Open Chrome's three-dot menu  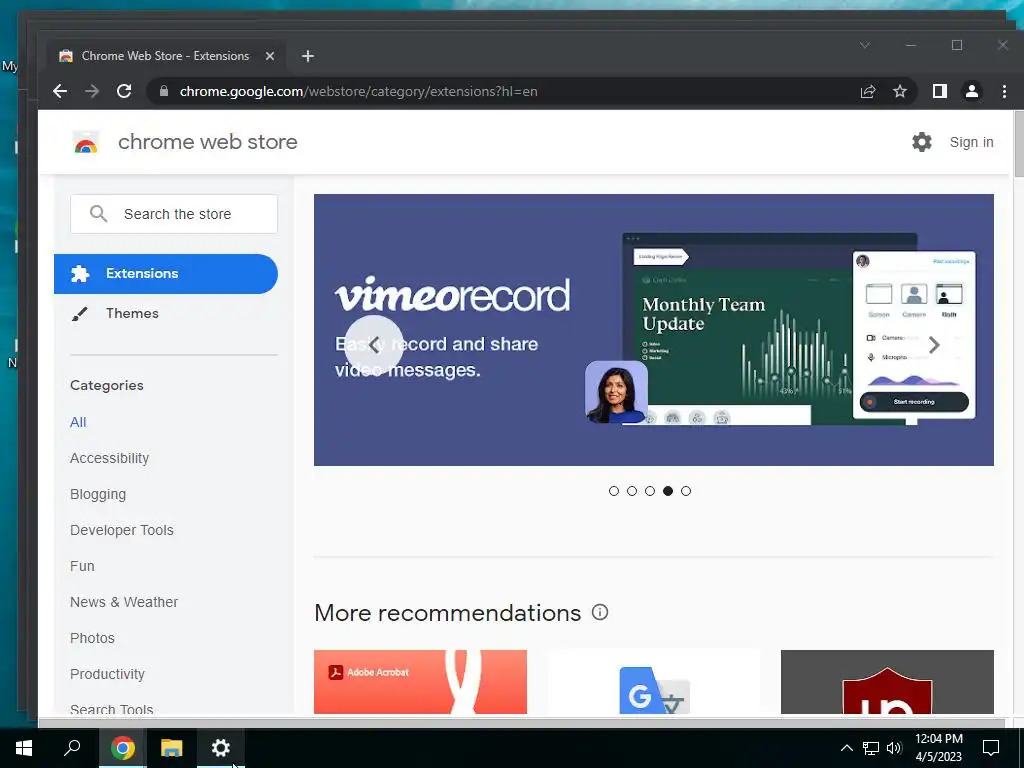1004,91
